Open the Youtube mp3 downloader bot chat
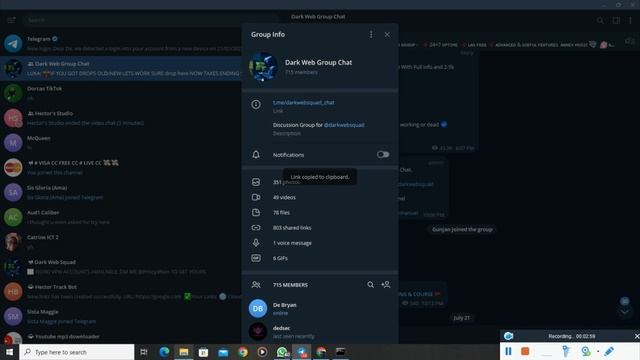This screenshot has width=640, height=360. pos(121,336)
